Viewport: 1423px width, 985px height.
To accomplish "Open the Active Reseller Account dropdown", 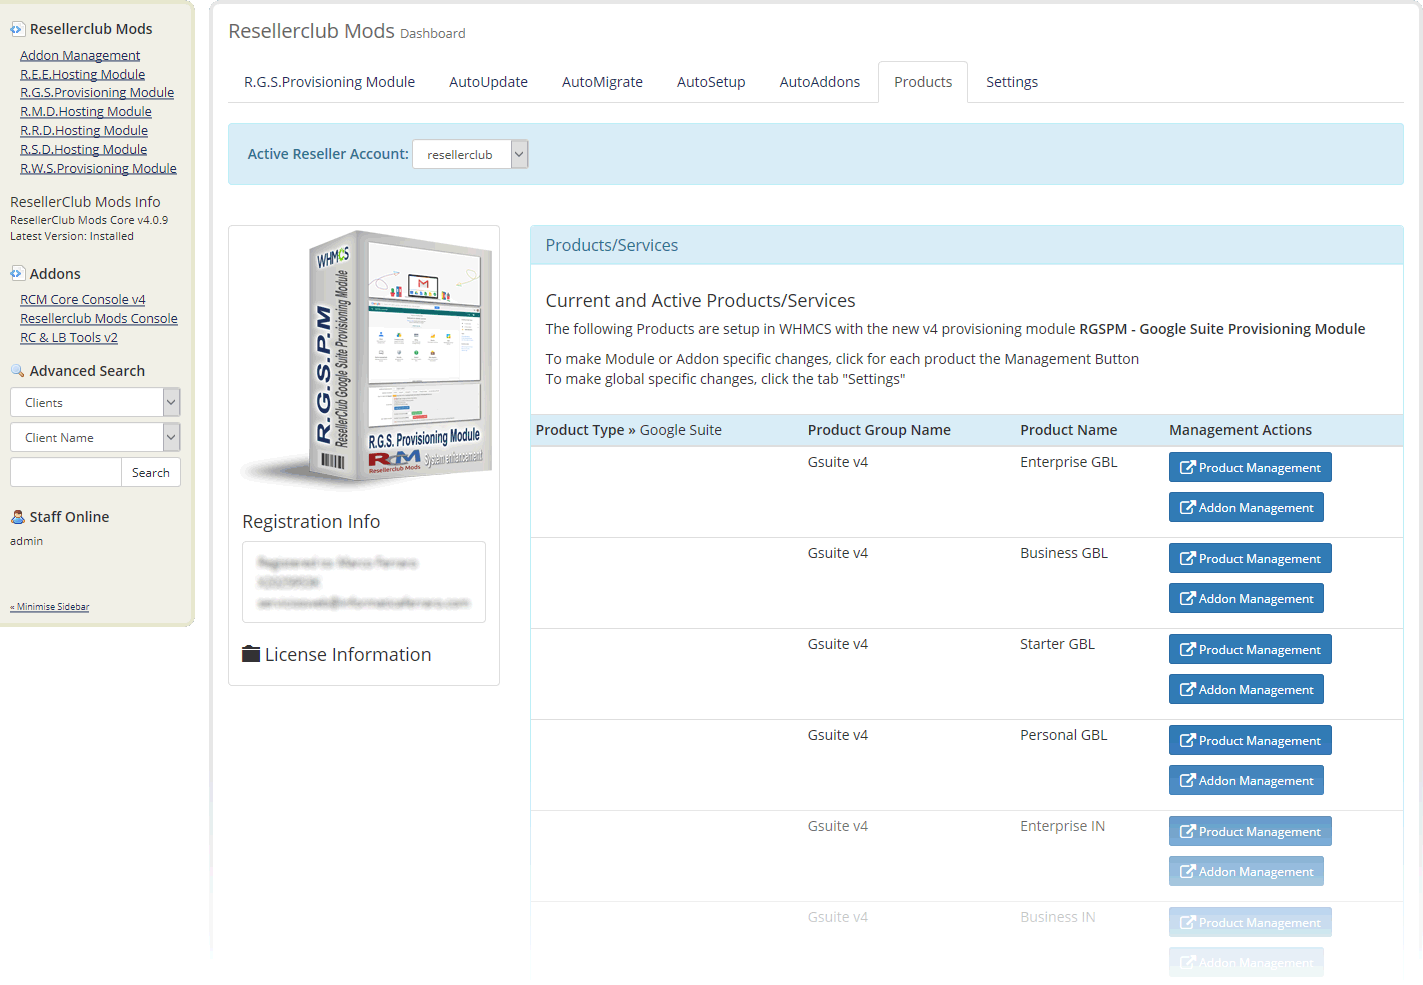I will (470, 154).
